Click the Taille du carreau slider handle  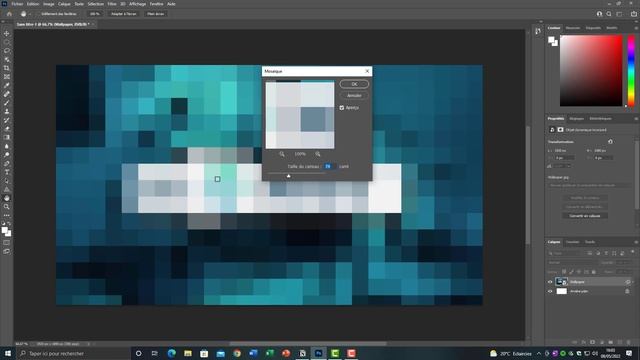(x=289, y=176)
